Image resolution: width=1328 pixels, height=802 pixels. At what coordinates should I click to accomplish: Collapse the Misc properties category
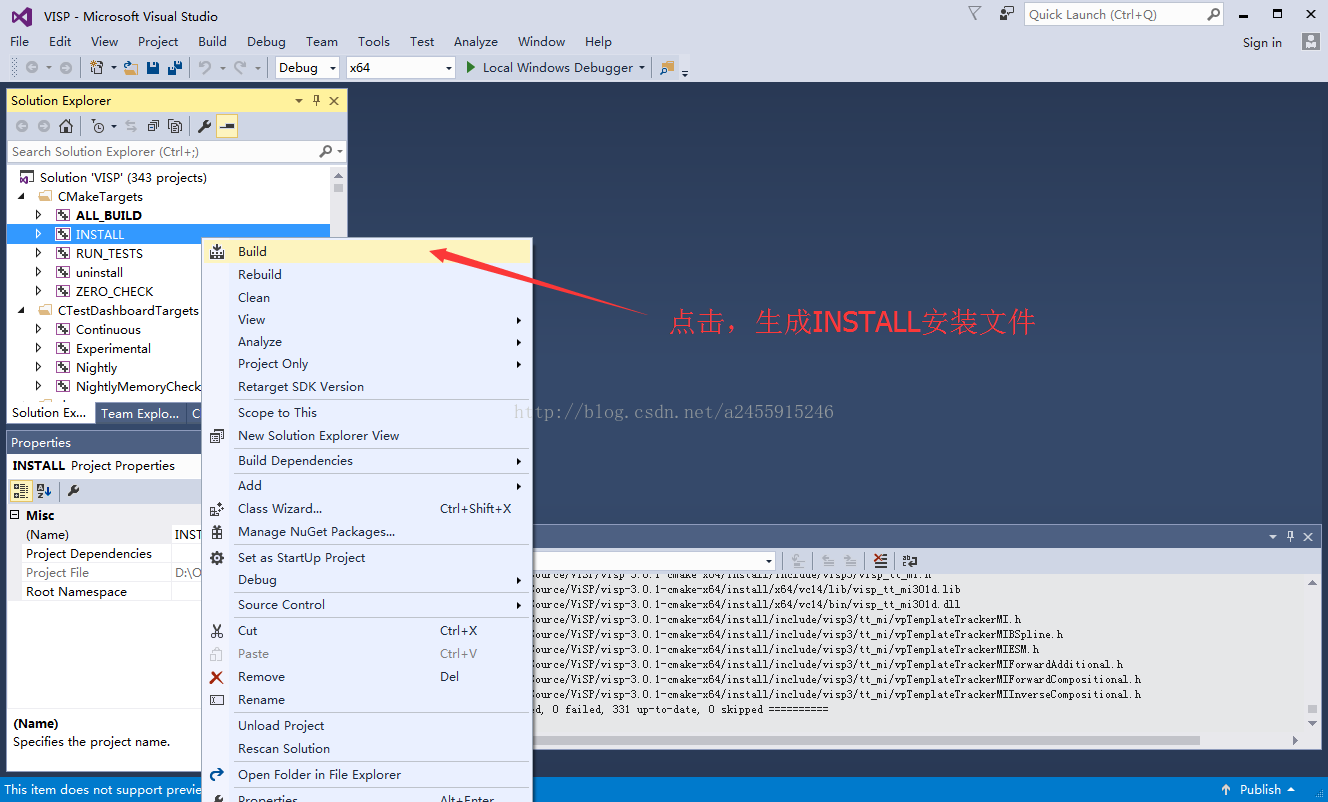(15, 515)
